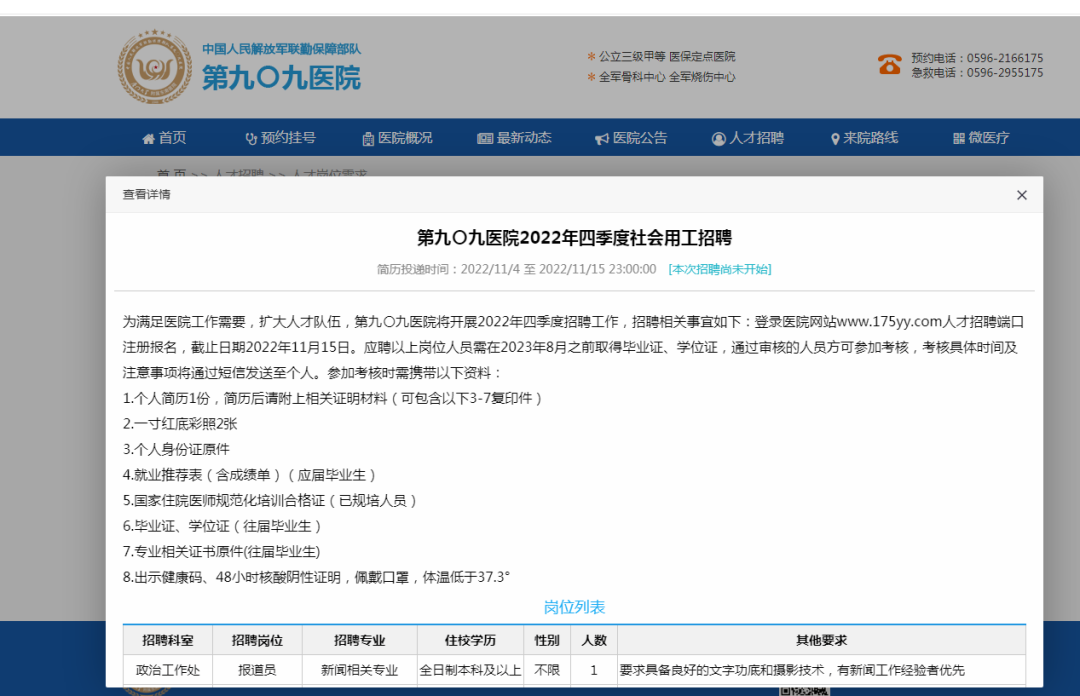
Task: Click the line 3.个人身份证原件
Action: pyautogui.click(x=176, y=449)
